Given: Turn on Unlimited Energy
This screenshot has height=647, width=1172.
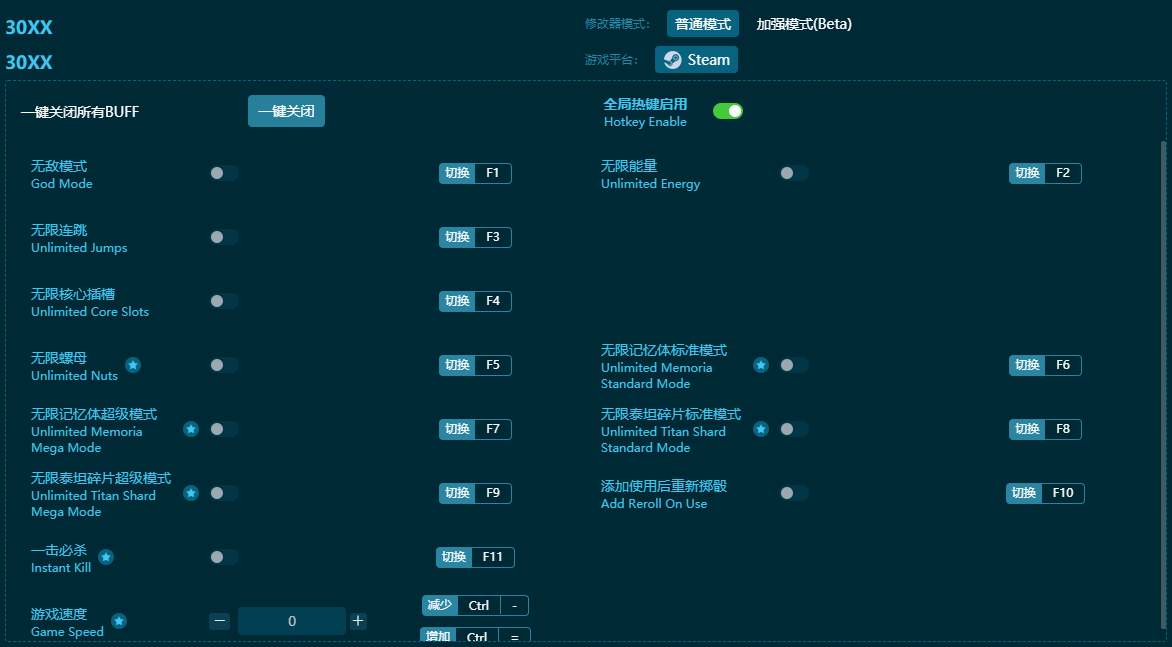Looking at the screenshot, I should pyautogui.click(x=794, y=172).
